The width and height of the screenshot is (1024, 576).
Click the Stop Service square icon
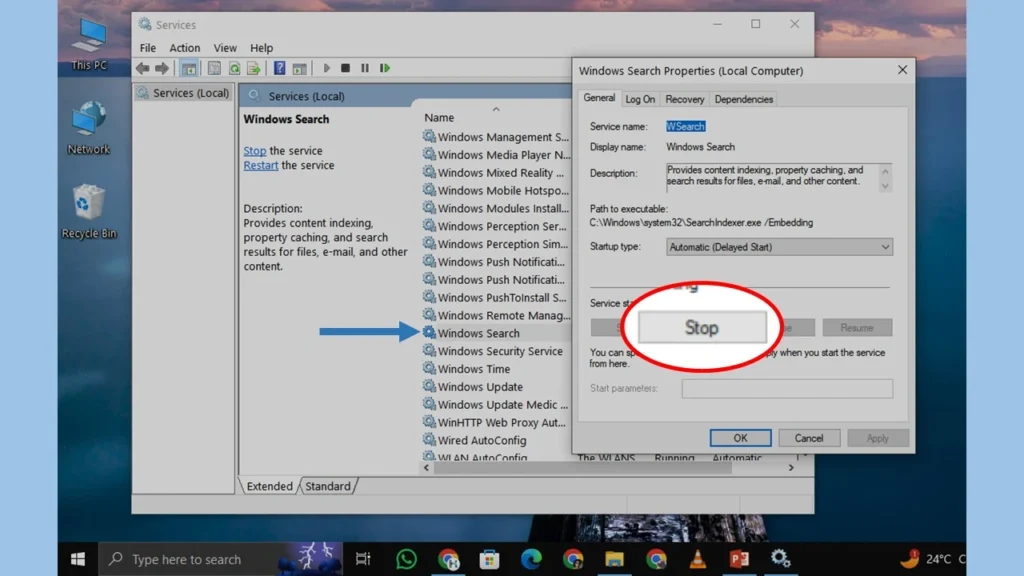[345, 68]
